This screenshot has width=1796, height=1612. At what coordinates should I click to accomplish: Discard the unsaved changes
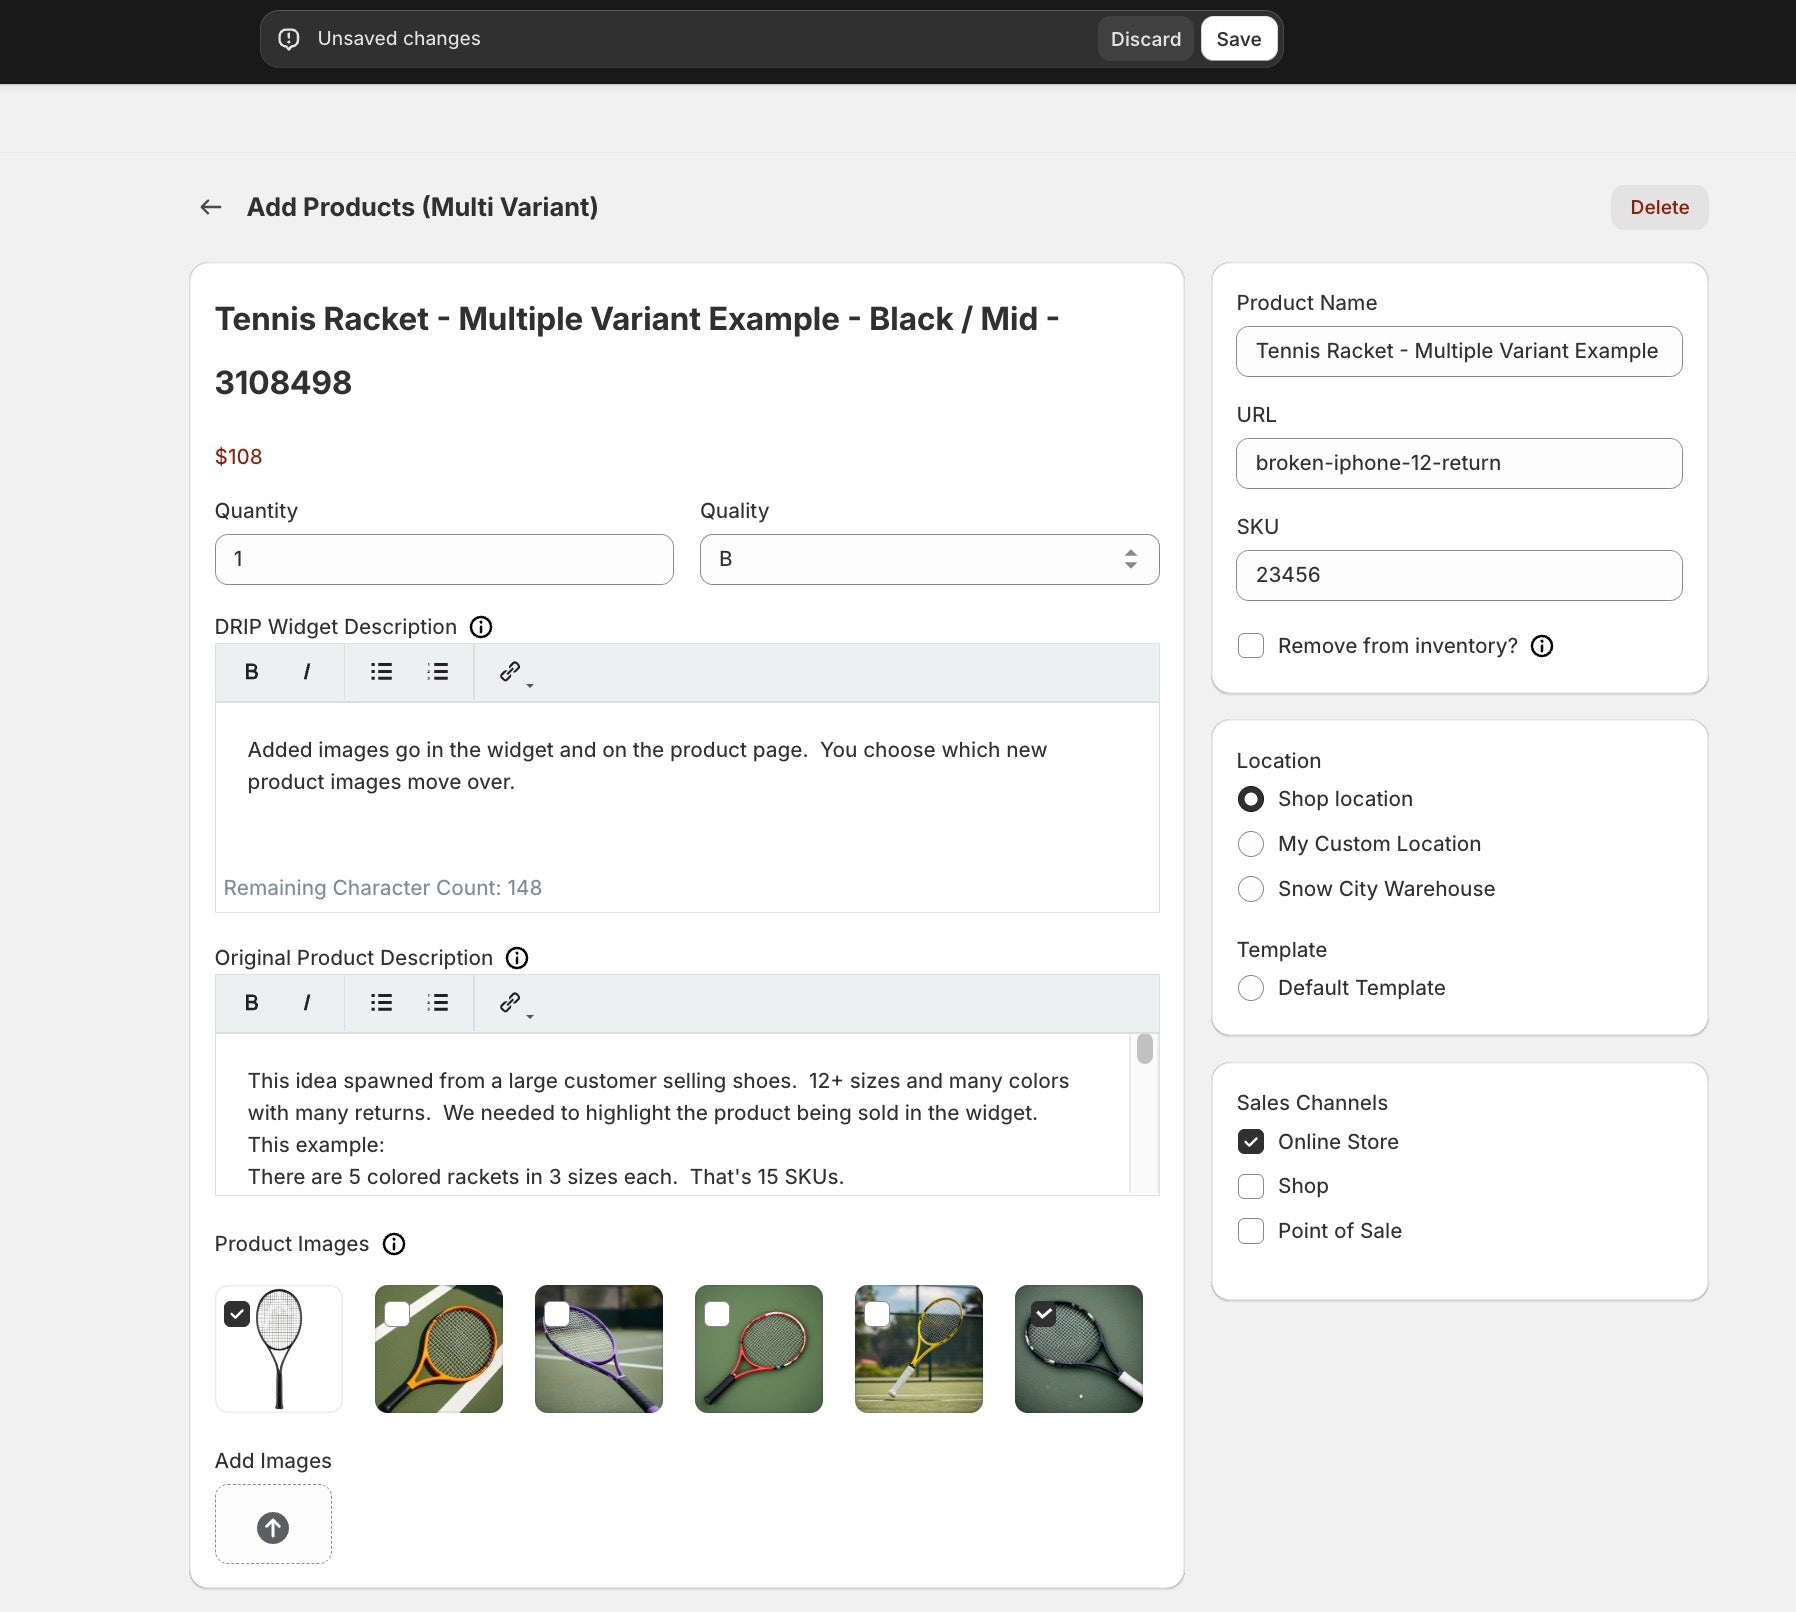point(1145,39)
